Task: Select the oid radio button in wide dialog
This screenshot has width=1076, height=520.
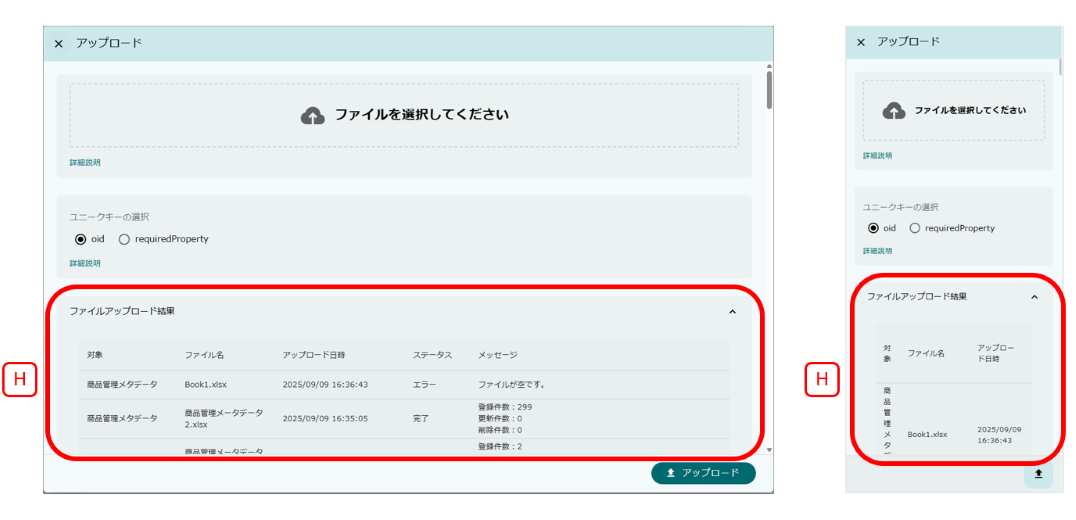Action: 81,239
